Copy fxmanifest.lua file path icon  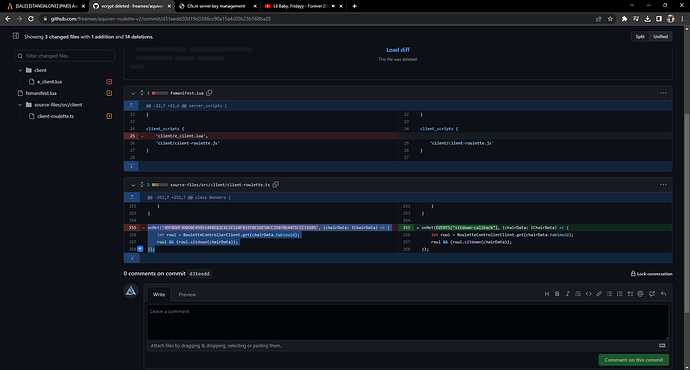coord(209,93)
